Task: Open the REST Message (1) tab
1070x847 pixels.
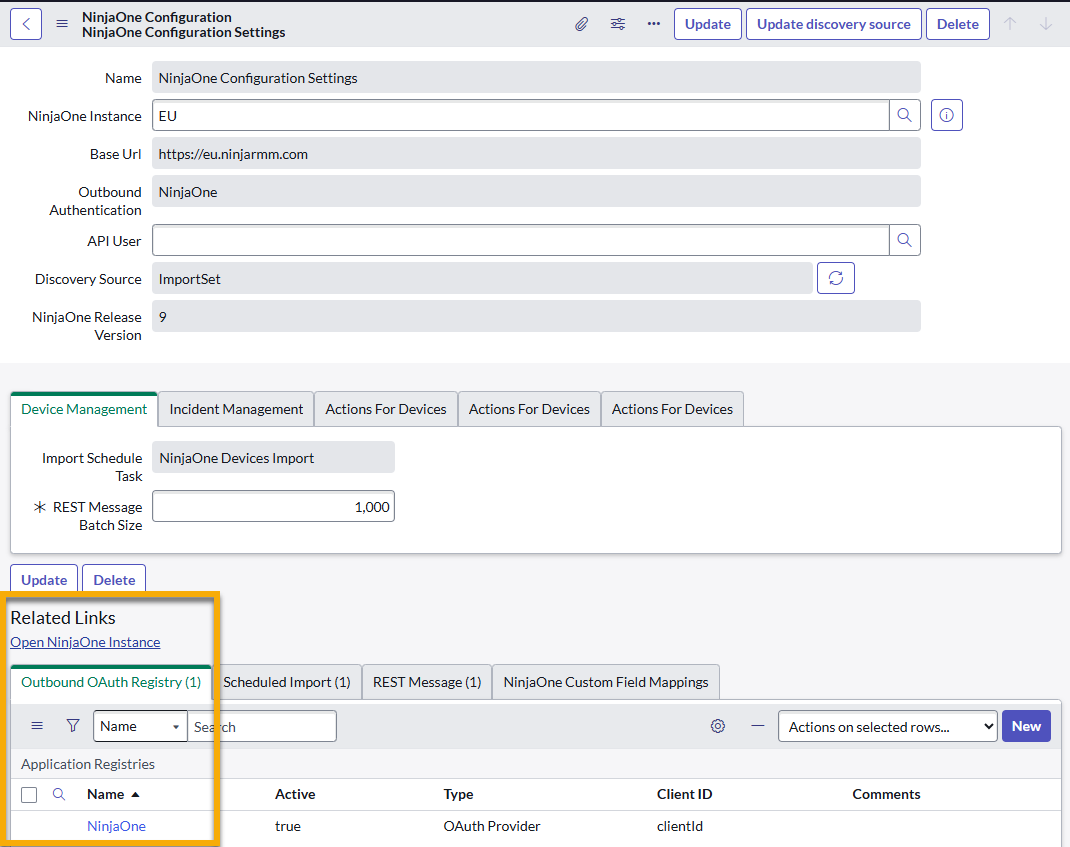Action: click(426, 681)
